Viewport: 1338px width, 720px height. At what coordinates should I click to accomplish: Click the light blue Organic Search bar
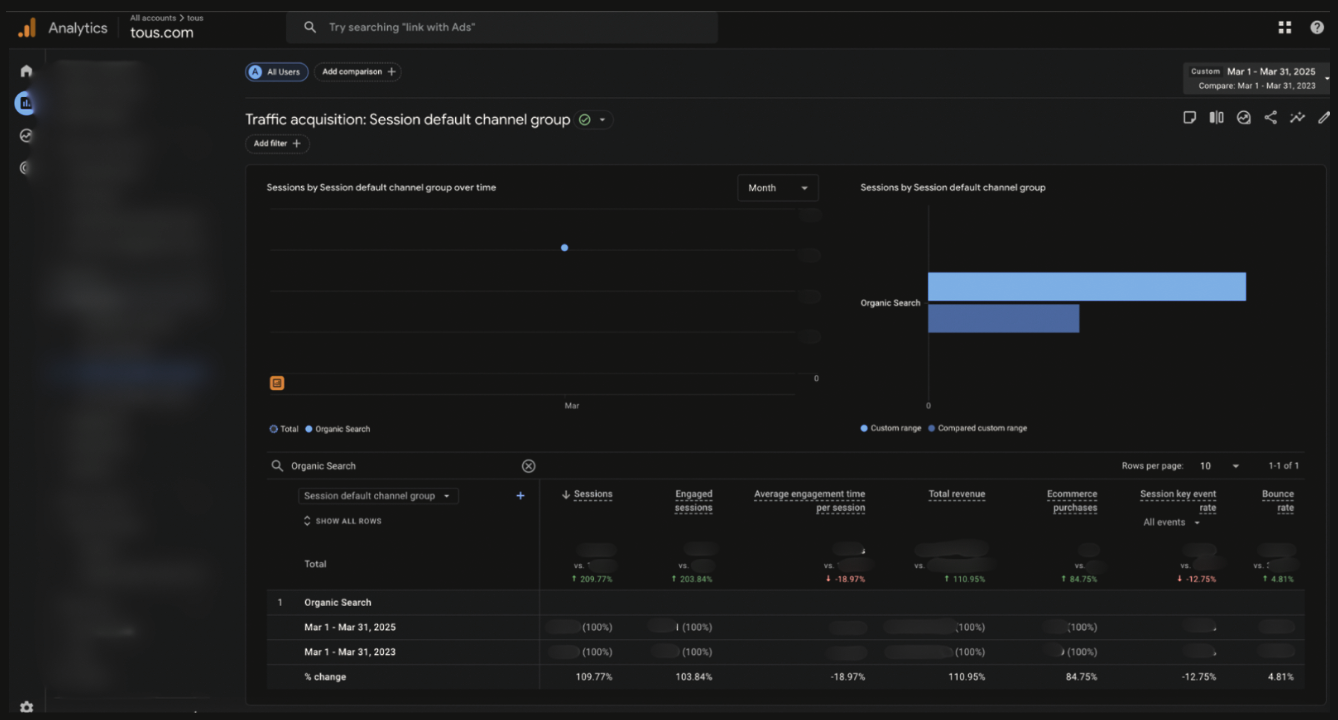tap(1087, 286)
